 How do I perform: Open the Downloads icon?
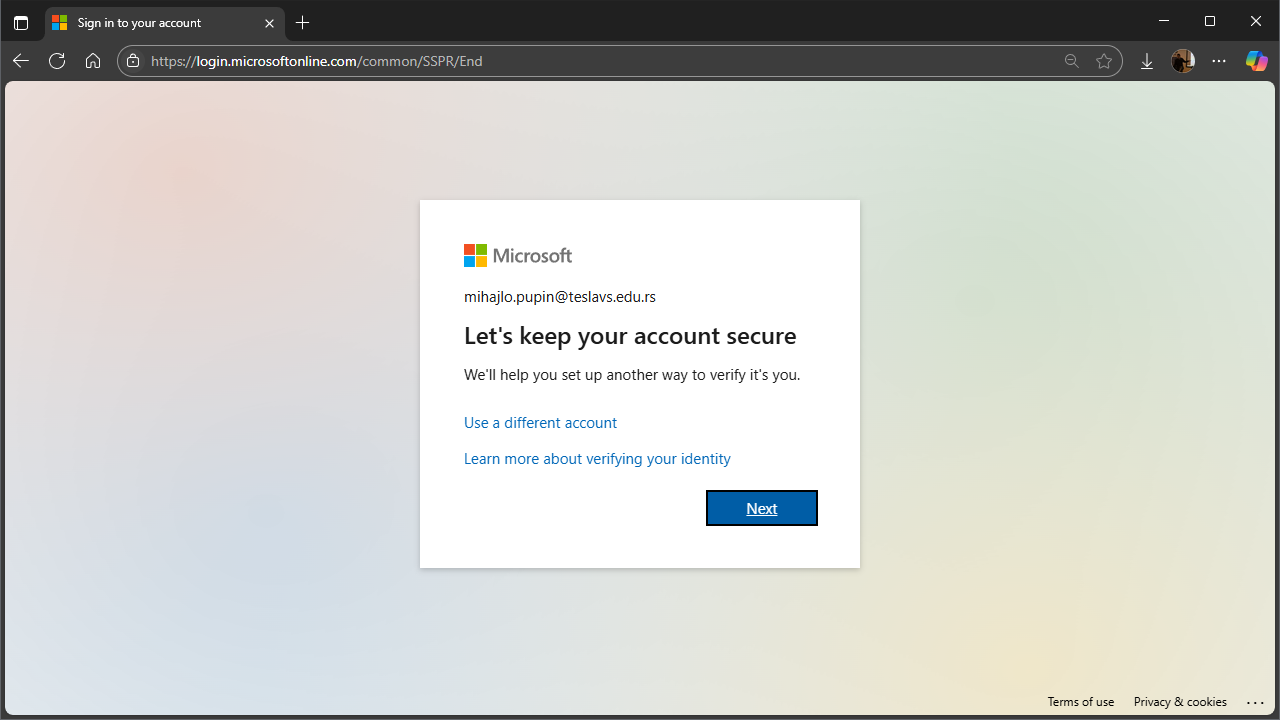pyautogui.click(x=1147, y=61)
